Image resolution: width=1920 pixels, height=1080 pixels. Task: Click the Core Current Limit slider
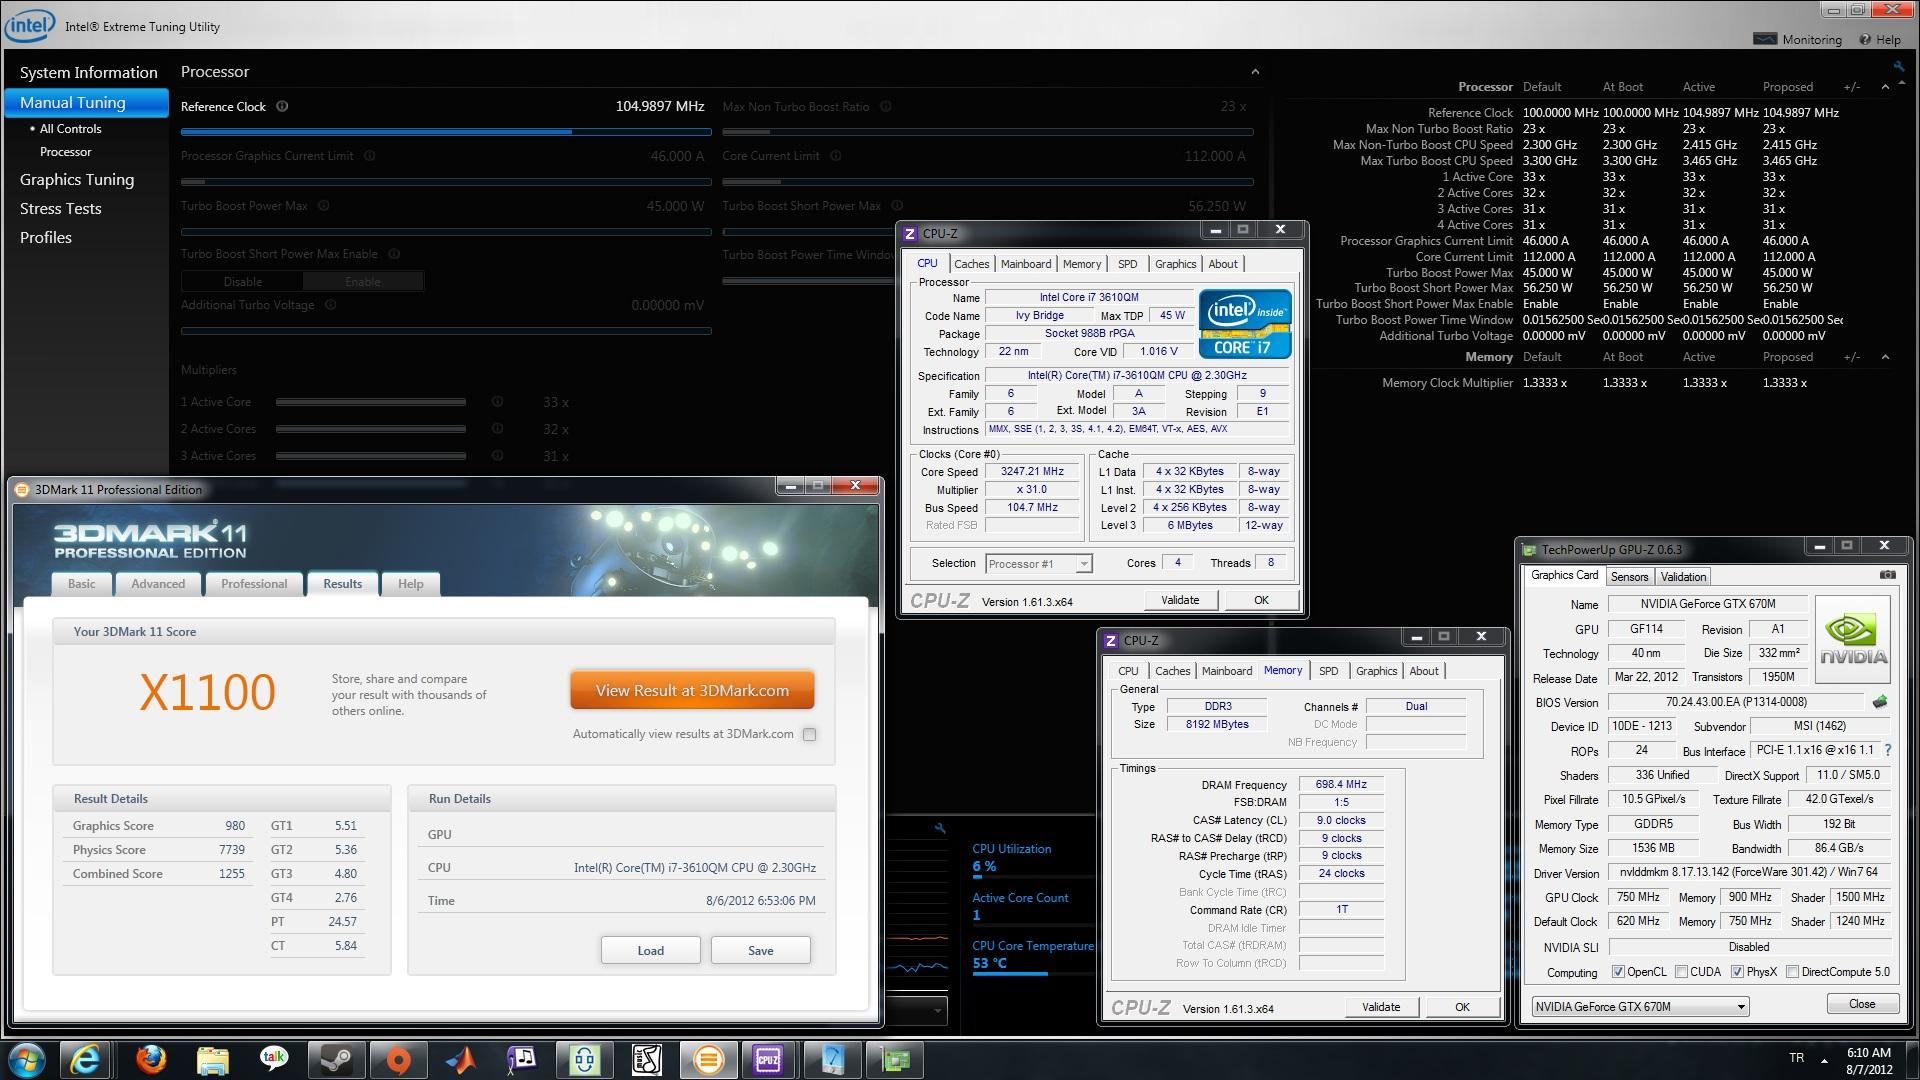point(988,182)
